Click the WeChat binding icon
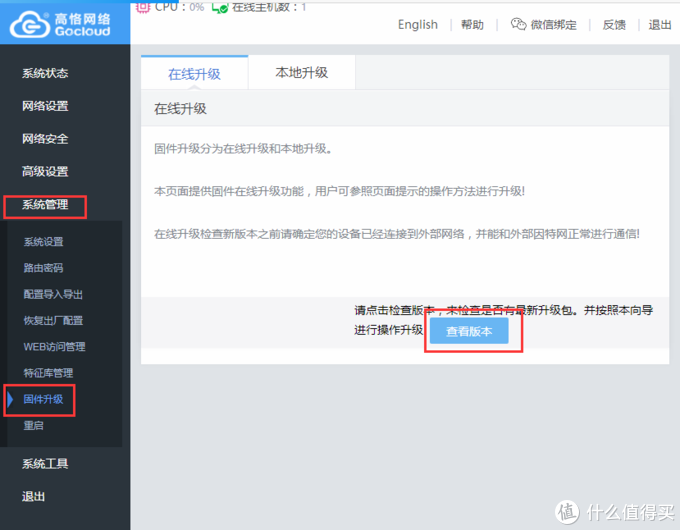Image resolution: width=680 pixels, height=530 pixels. point(518,24)
